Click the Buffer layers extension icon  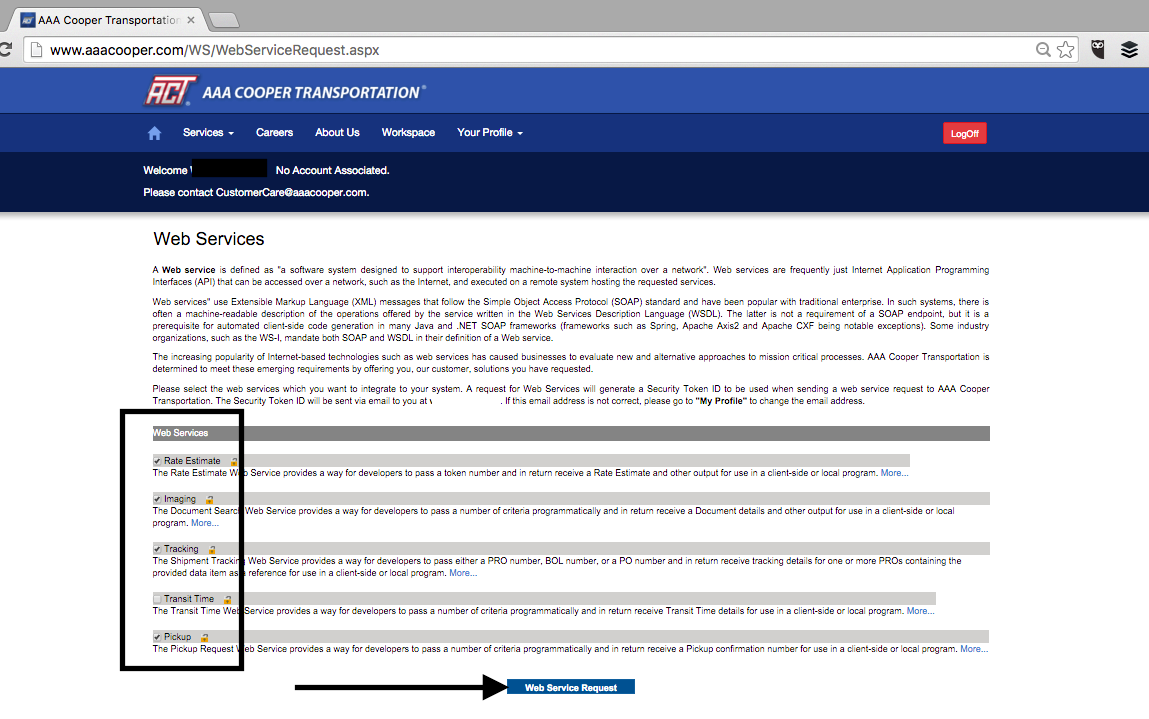point(1129,49)
